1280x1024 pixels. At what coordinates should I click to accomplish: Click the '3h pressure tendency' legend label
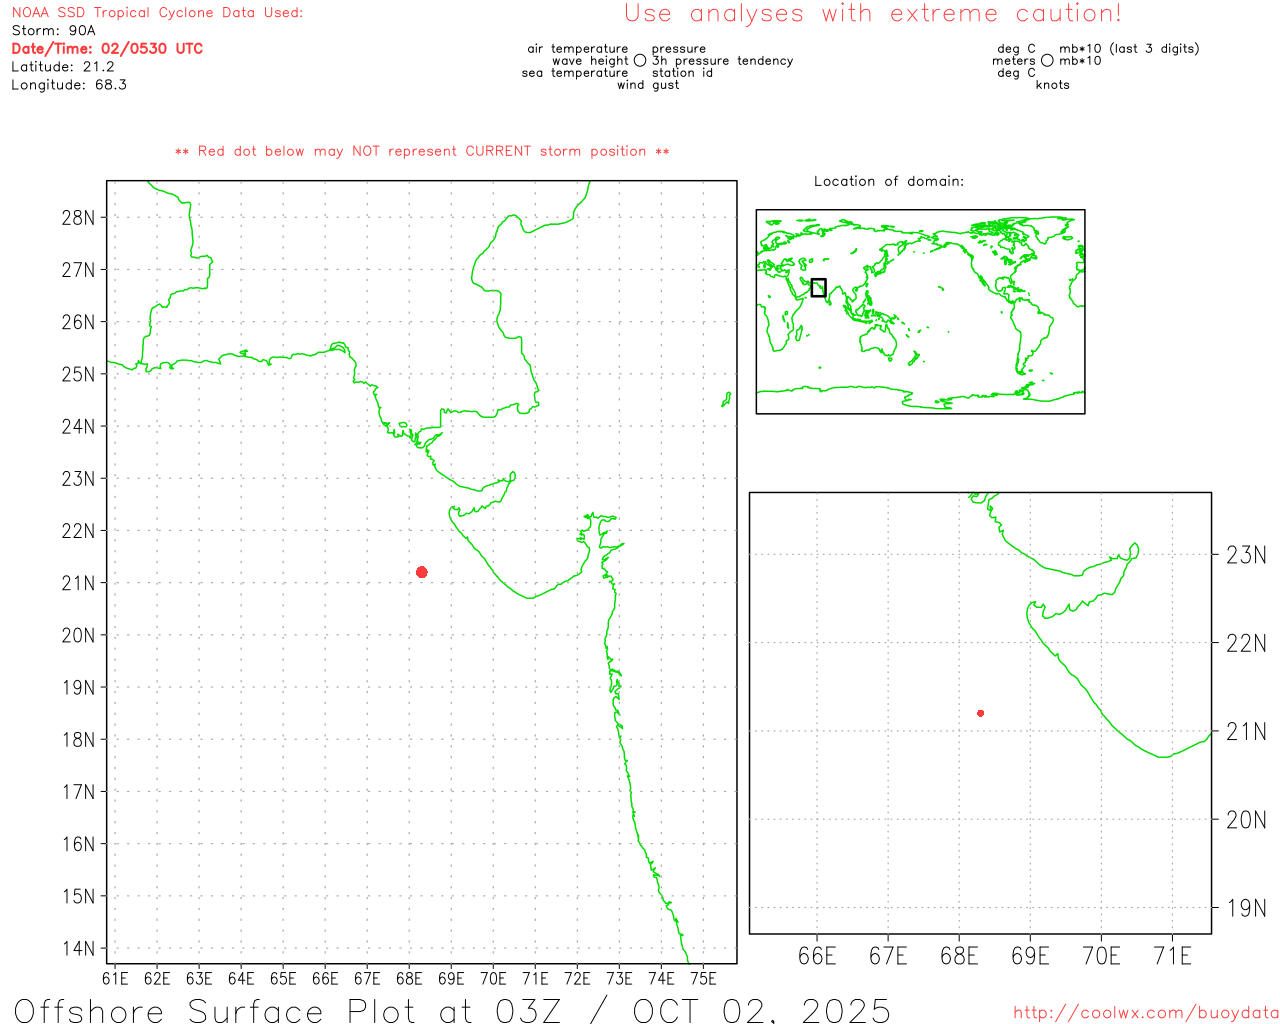pos(722,61)
